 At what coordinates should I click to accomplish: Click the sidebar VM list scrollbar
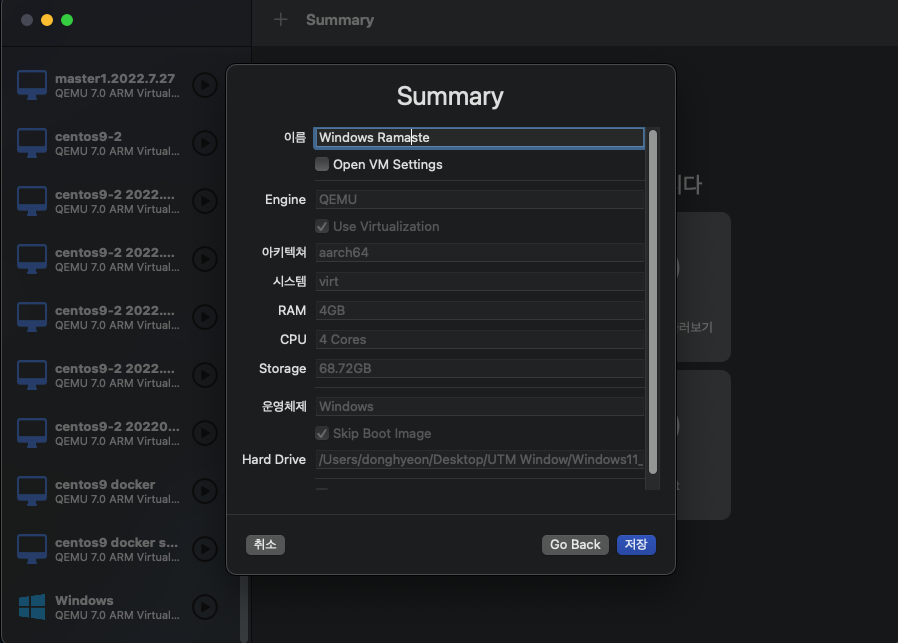point(244,609)
